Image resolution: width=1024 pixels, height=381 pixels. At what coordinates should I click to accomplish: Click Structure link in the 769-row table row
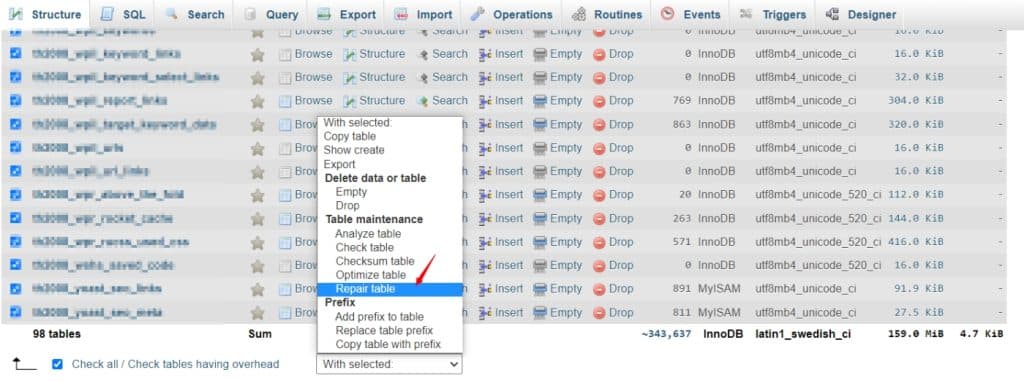pos(382,101)
